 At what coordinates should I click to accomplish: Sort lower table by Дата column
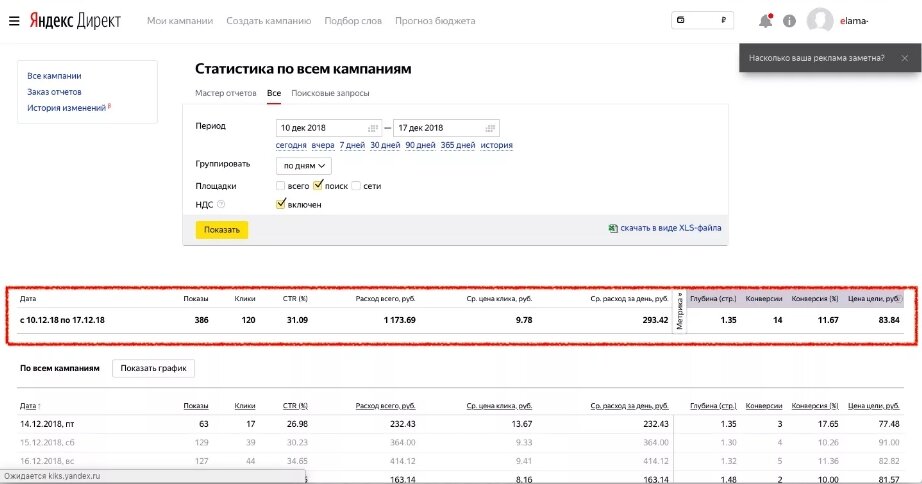[29, 406]
